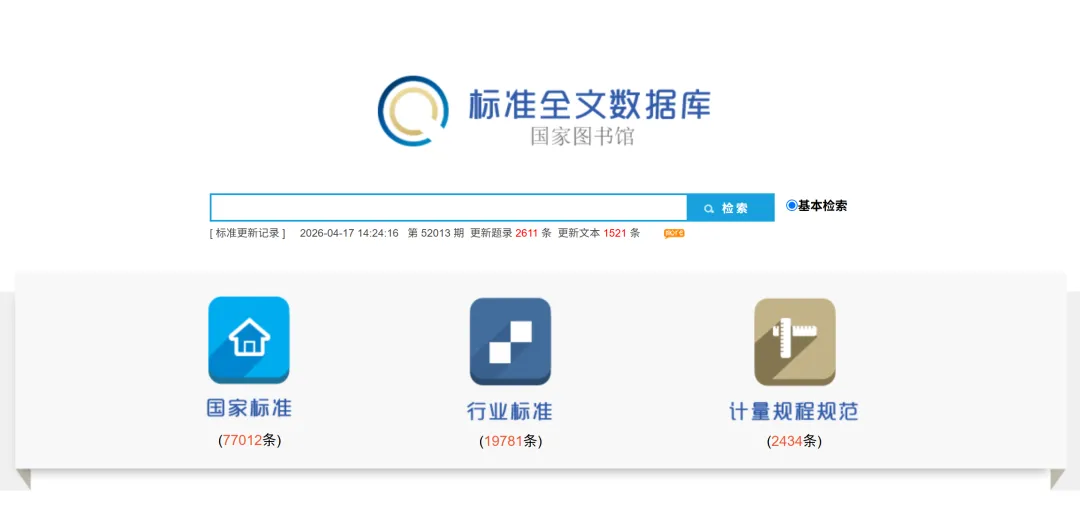Click the update timestamp 2026-04-17 14:24:16
This screenshot has width=1080, height=530.
[349, 233]
